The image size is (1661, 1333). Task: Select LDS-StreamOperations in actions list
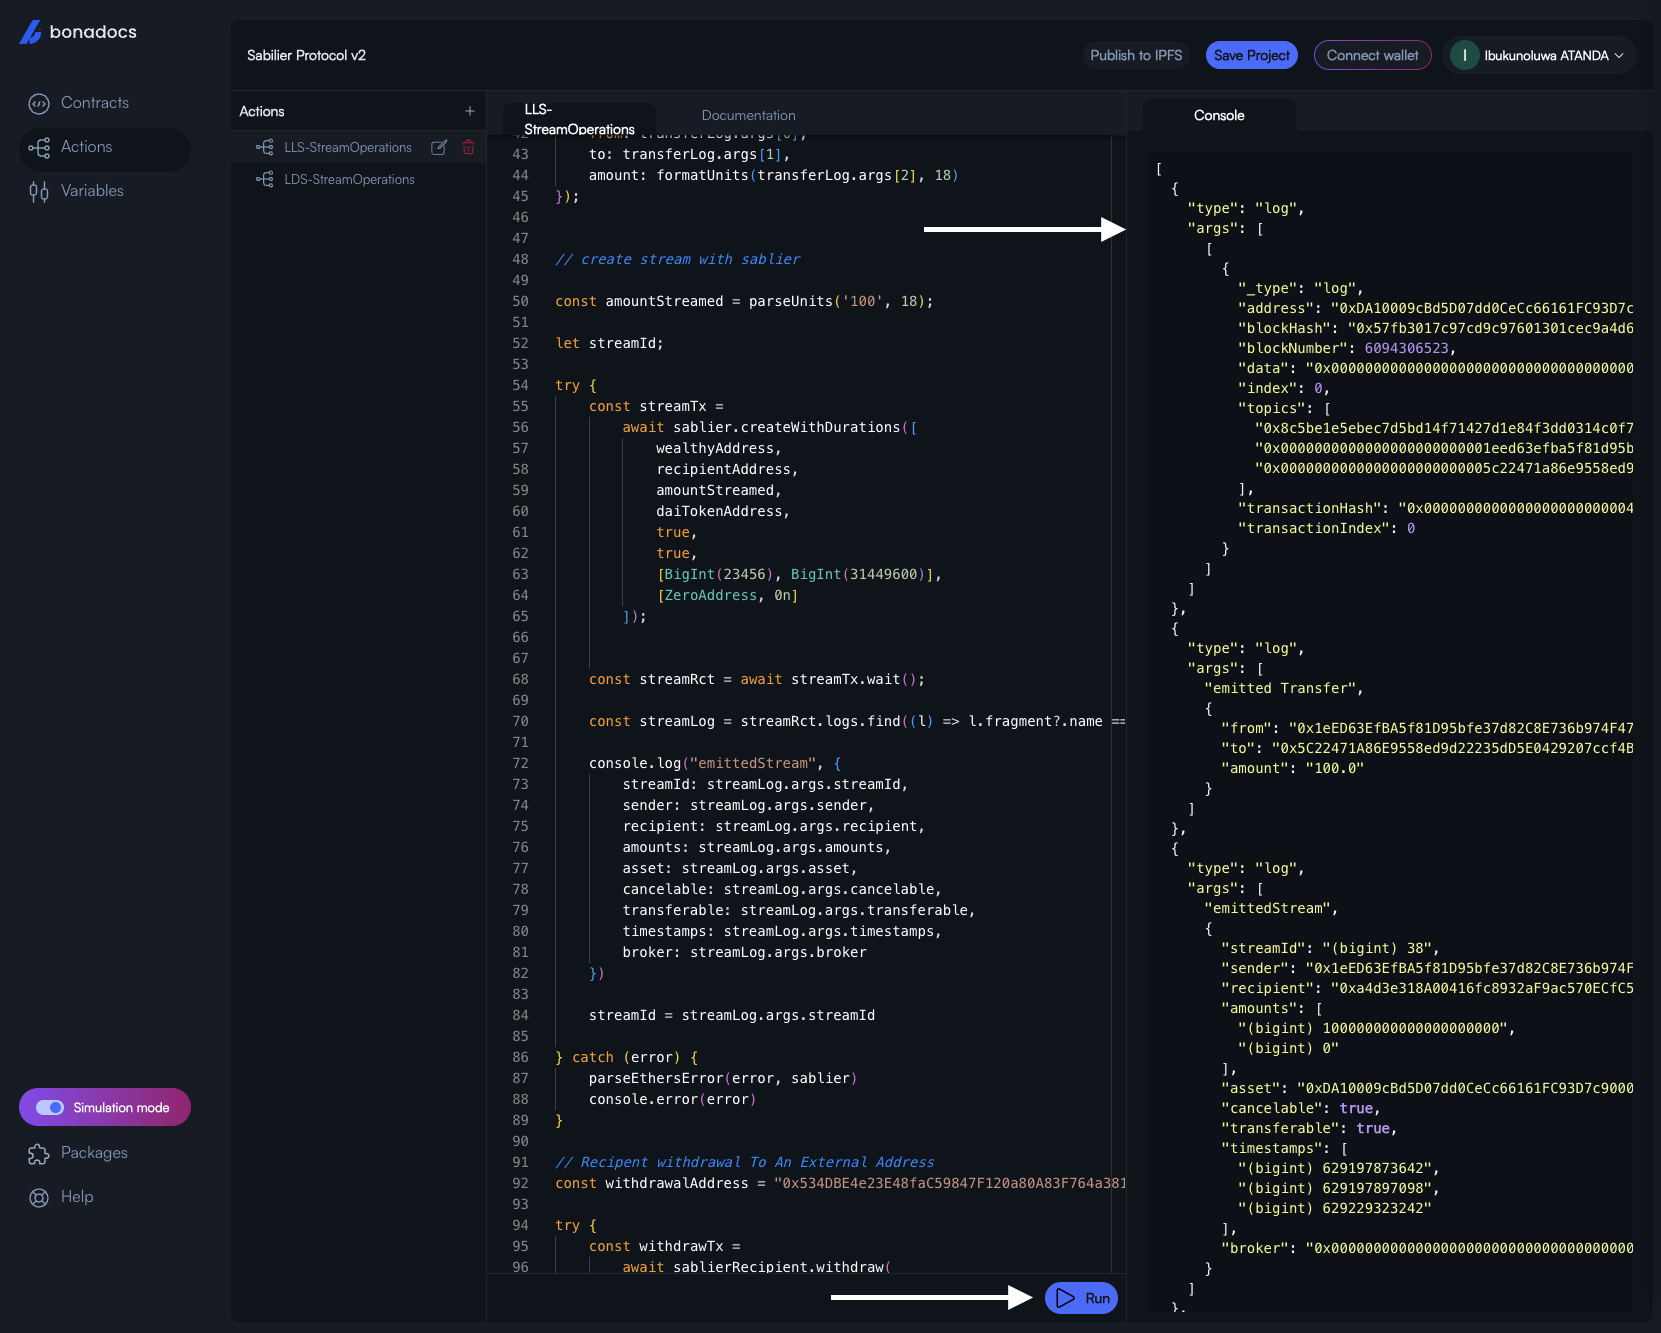pyautogui.click(x=349, y=179)
